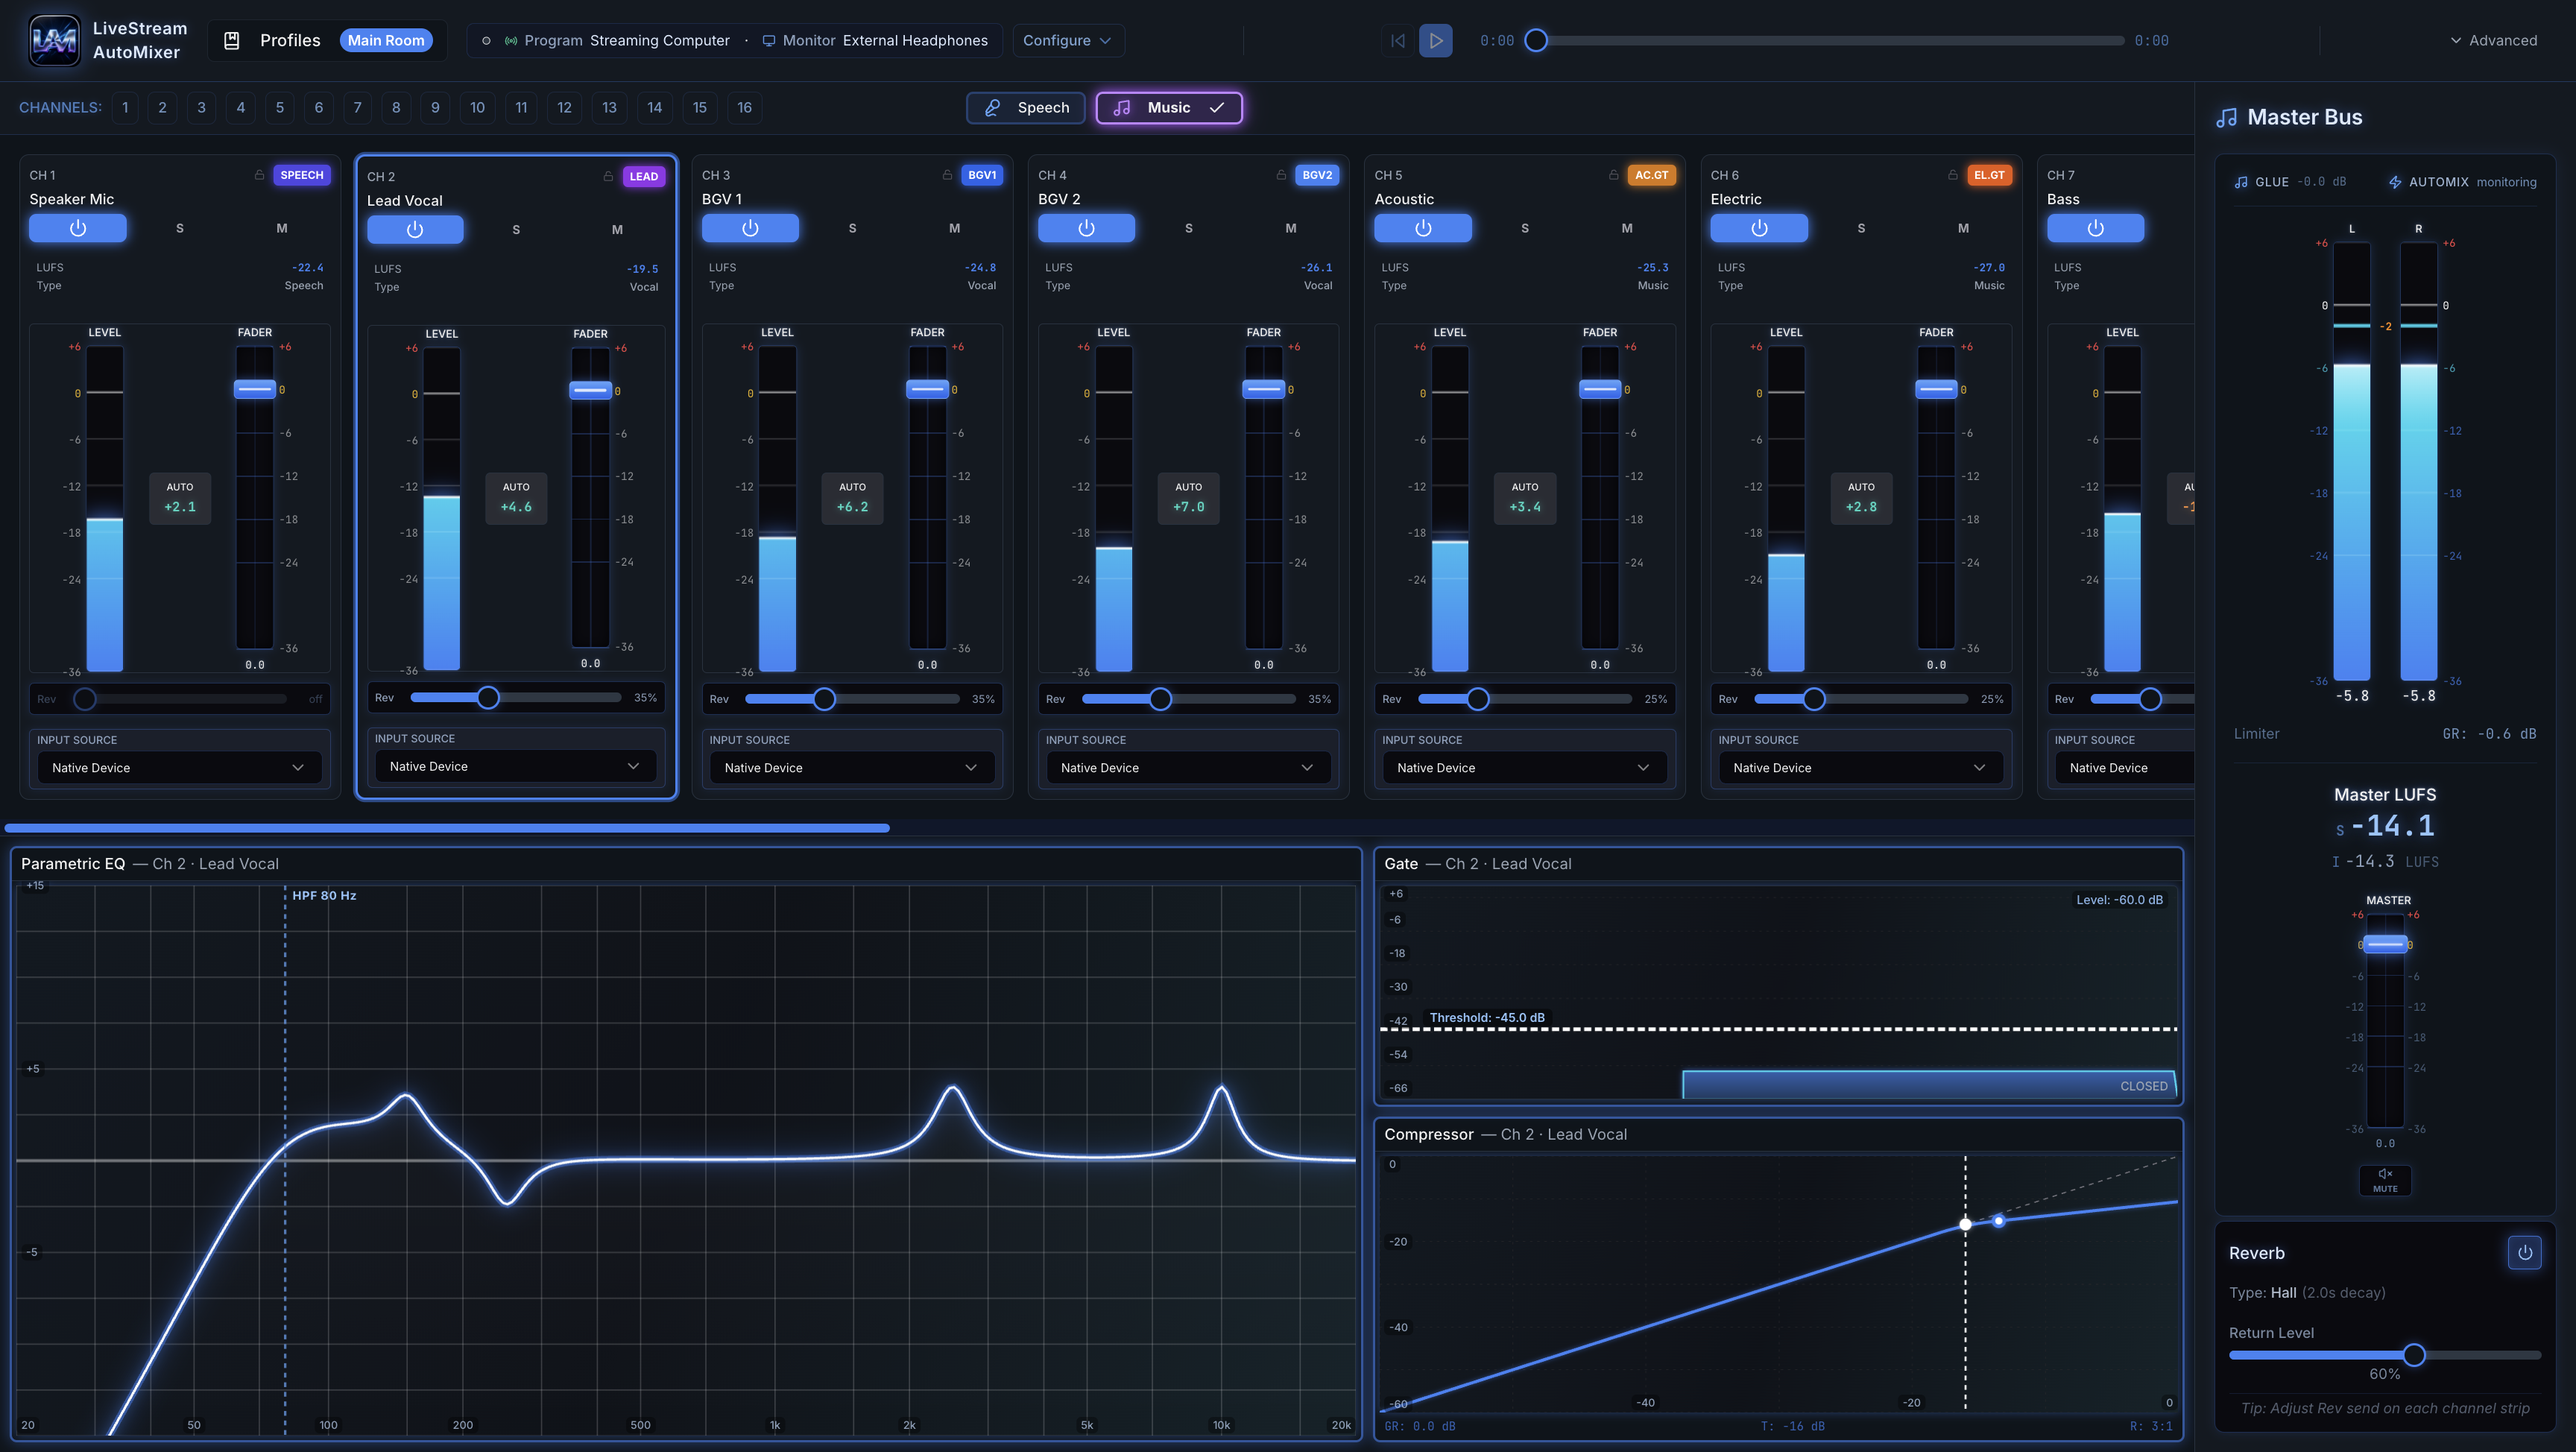Solo the Acoustic channel
Viewport: 2576px width, 1452px height.
[1524, 228]
